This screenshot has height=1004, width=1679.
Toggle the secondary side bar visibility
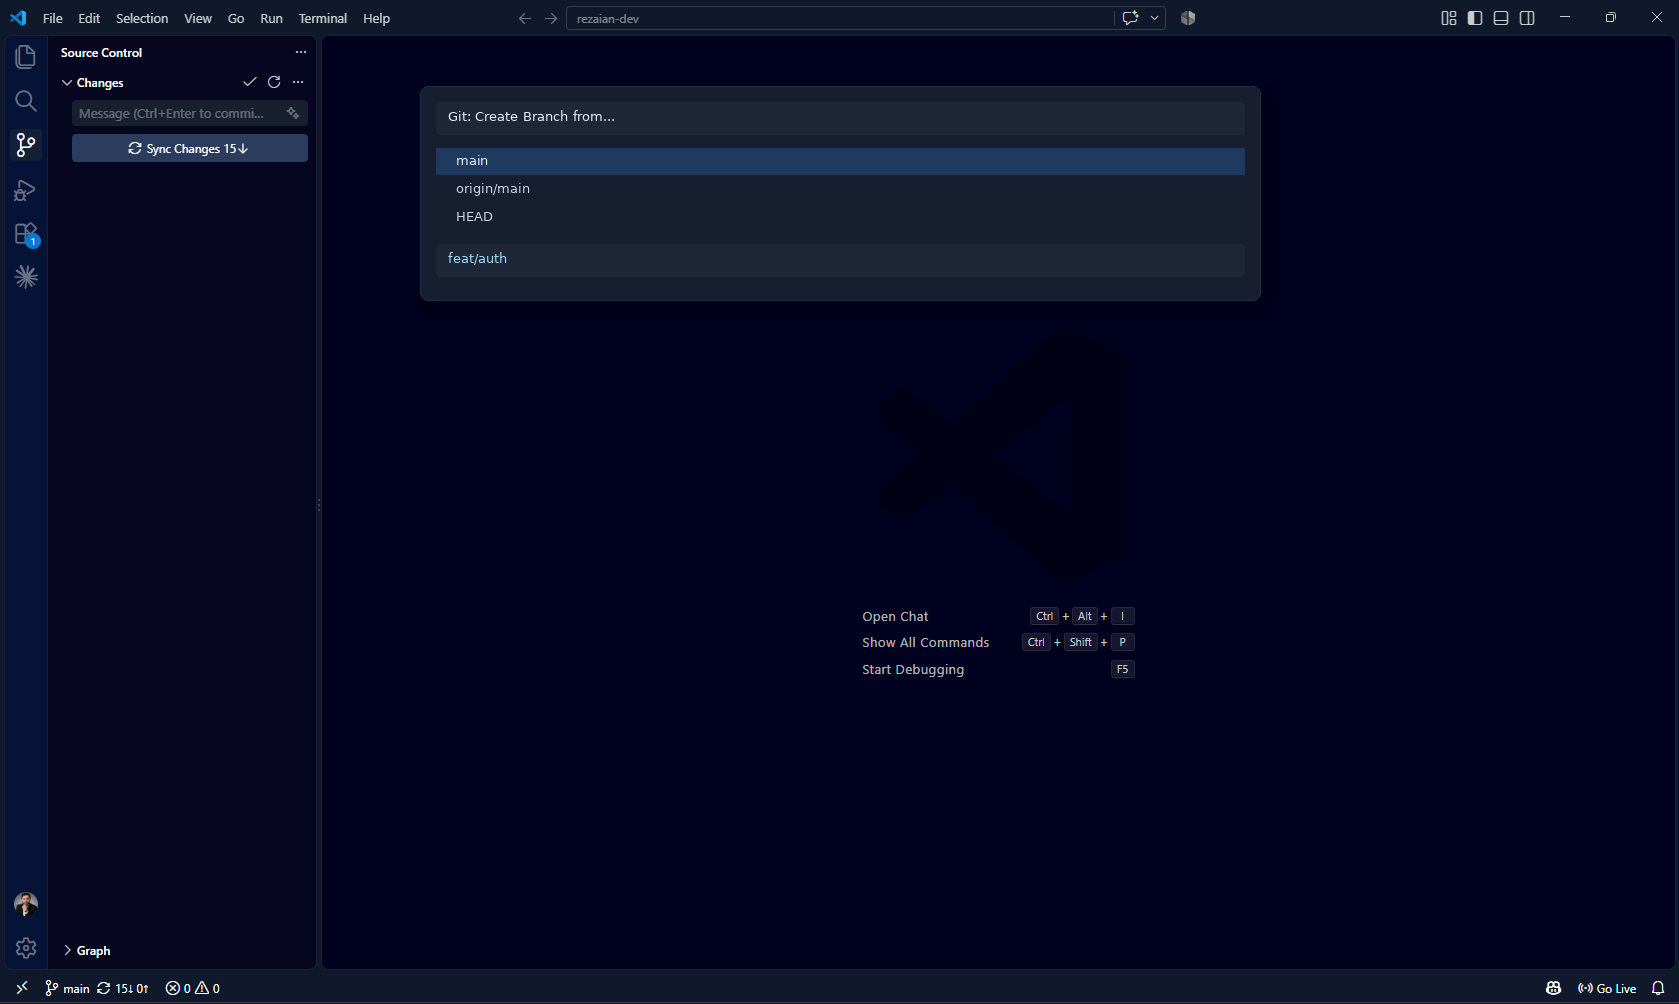tap(1527, 18)
